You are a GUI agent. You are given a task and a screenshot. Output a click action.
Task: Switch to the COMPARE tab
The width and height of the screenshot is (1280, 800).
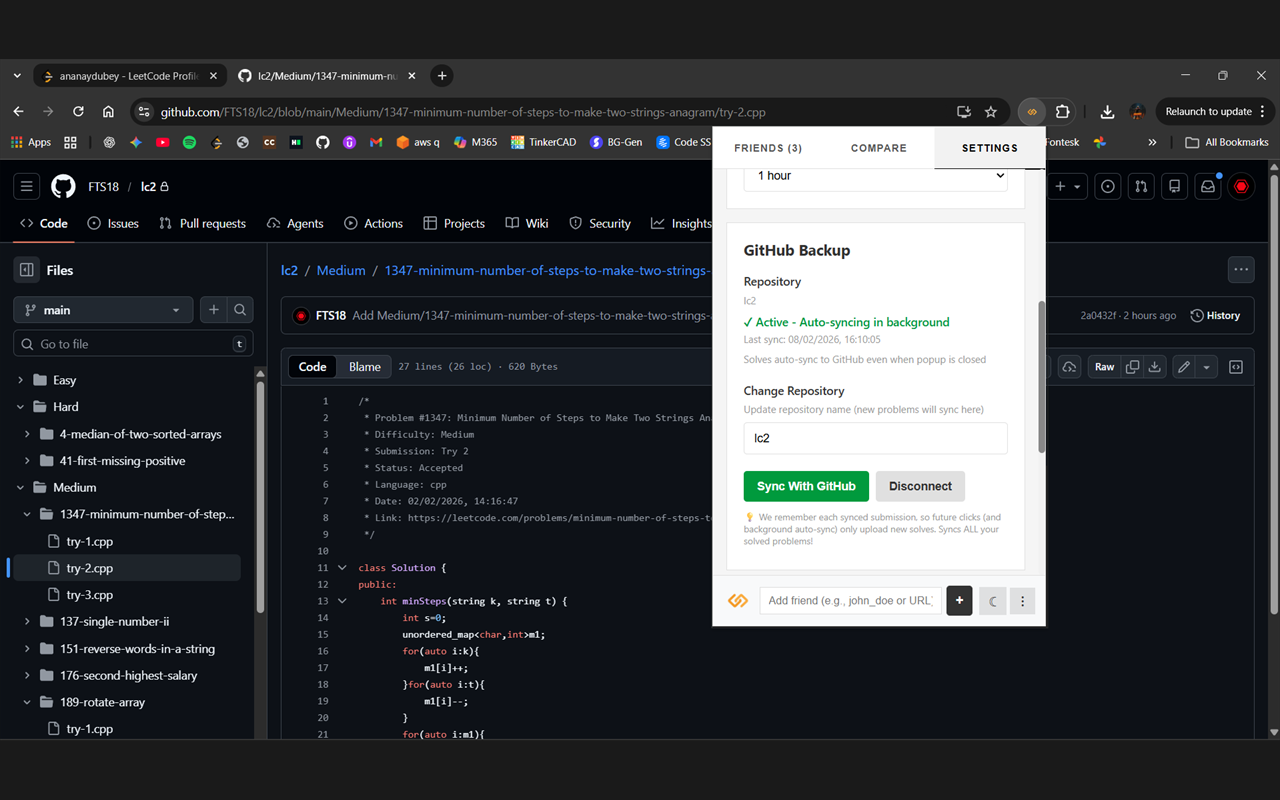click(878, 147)
